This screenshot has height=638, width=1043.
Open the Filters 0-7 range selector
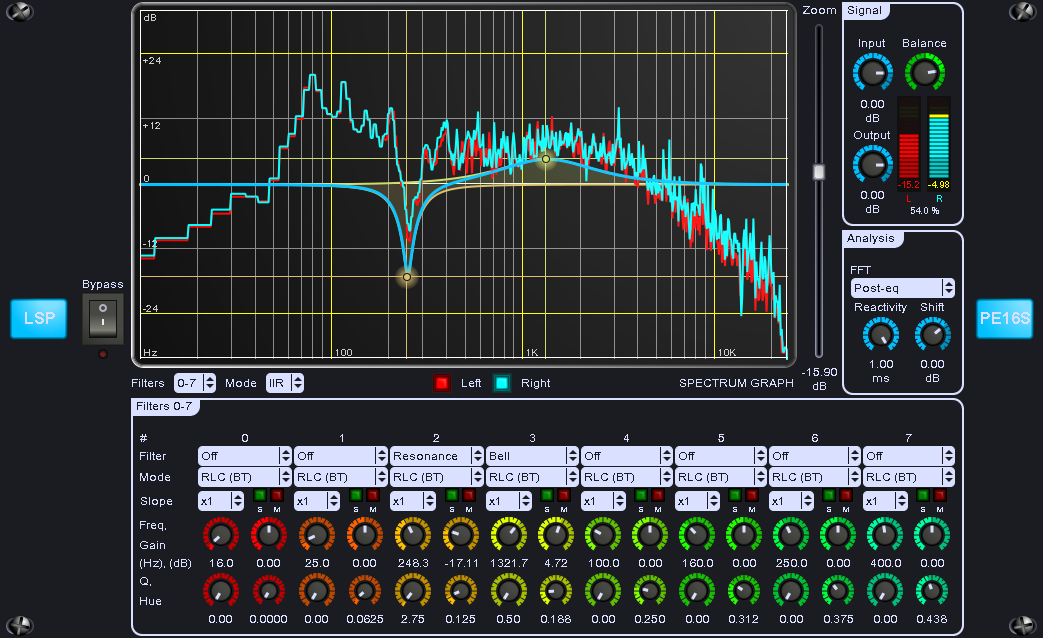tap(195, 383)
